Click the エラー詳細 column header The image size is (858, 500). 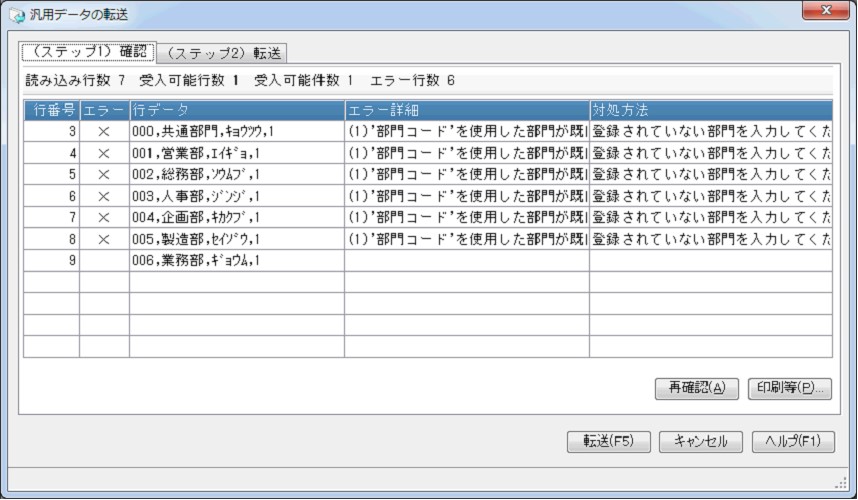click(466, 109)
